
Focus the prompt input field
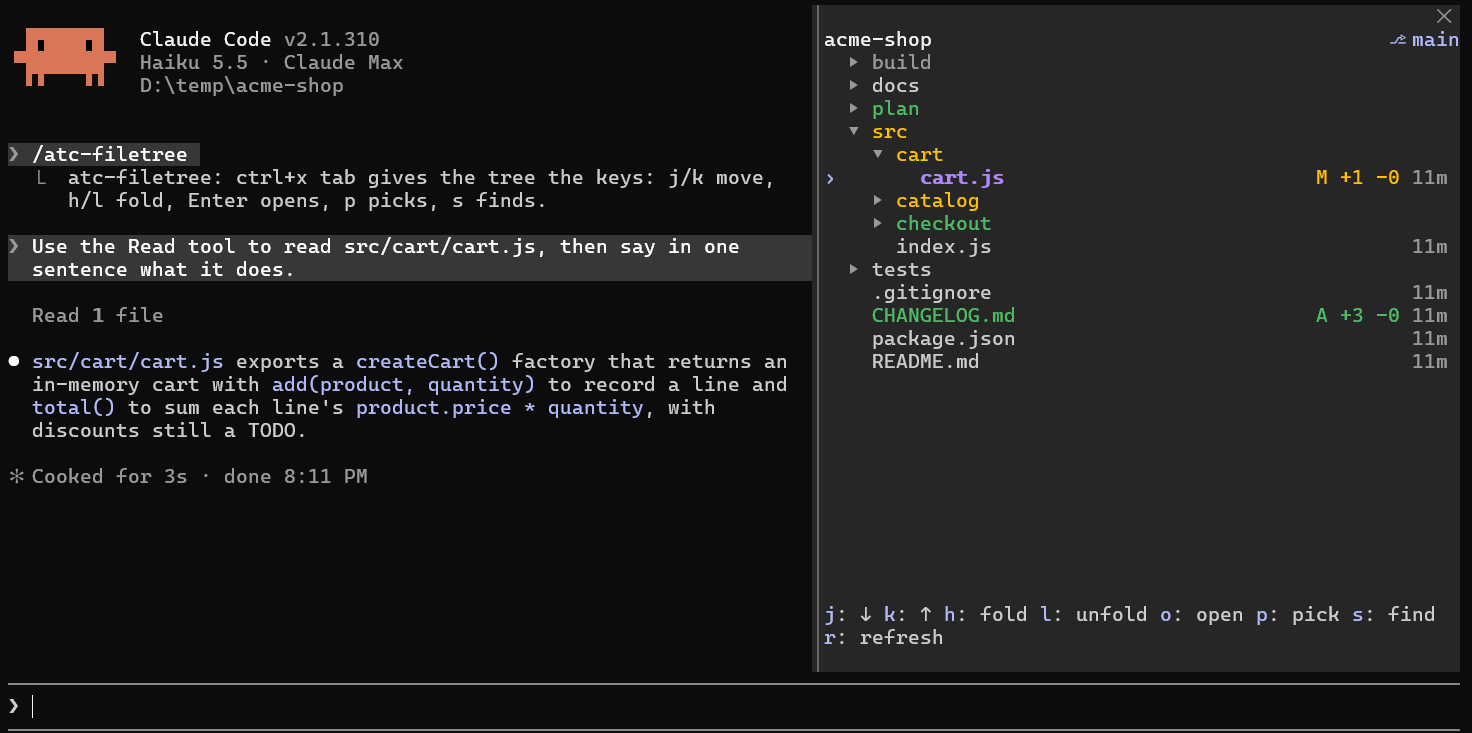point(735,706)
